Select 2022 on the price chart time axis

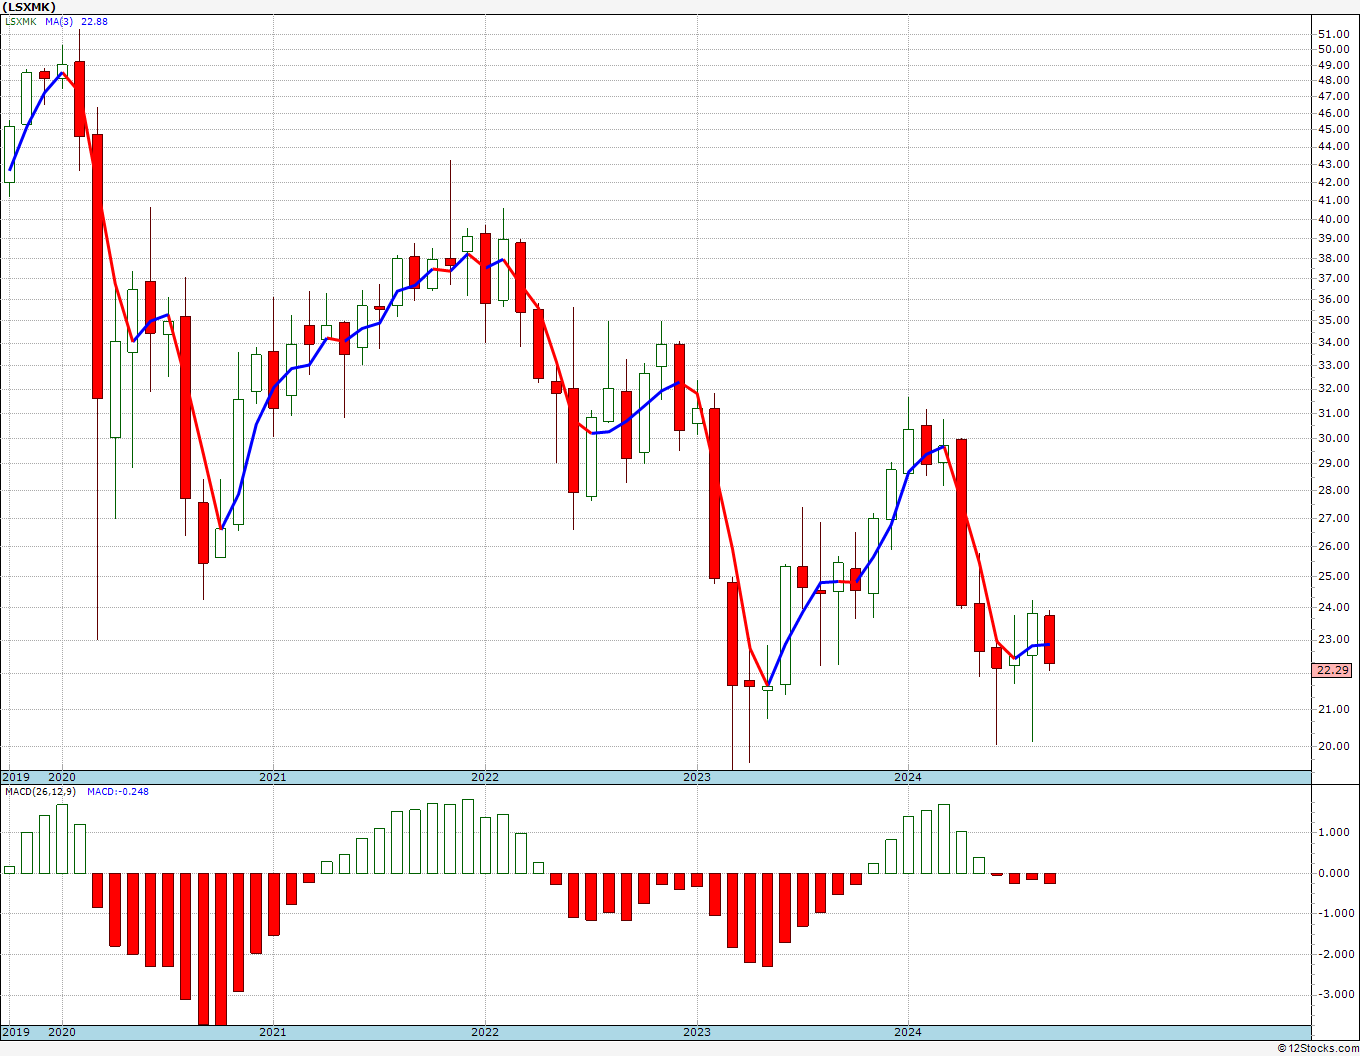pos(484,777)
